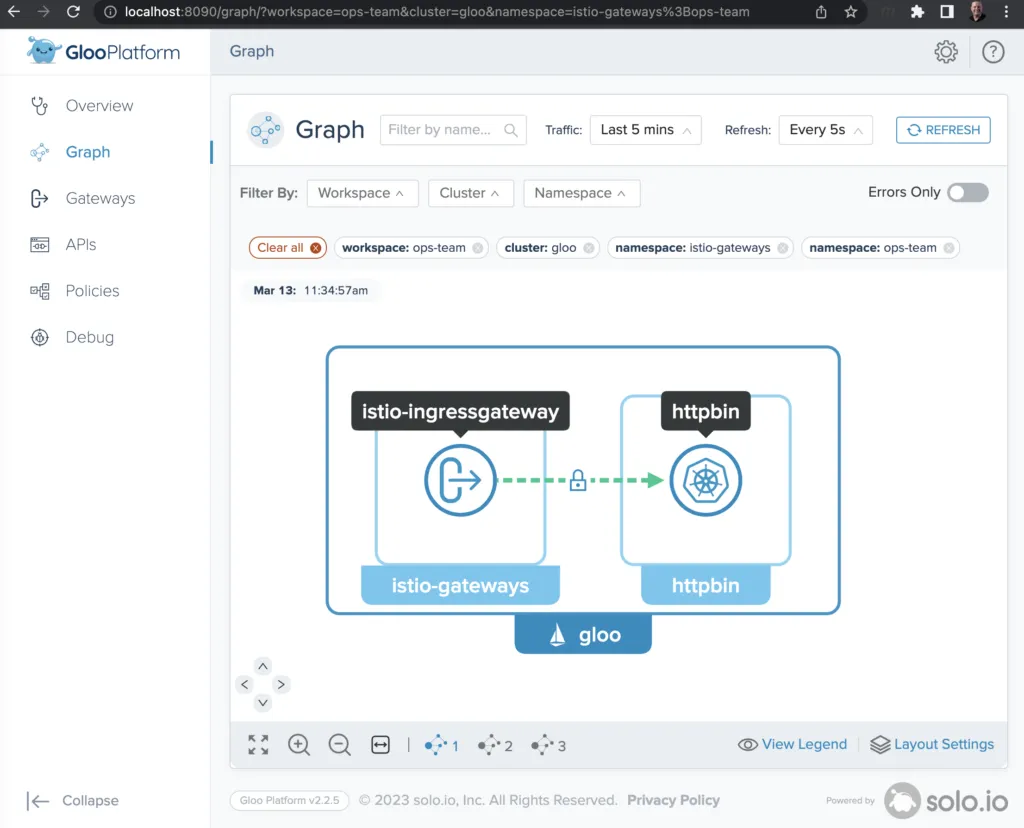
Task: Click the httpbin namespace label
Action: click(x=705, y=585)
